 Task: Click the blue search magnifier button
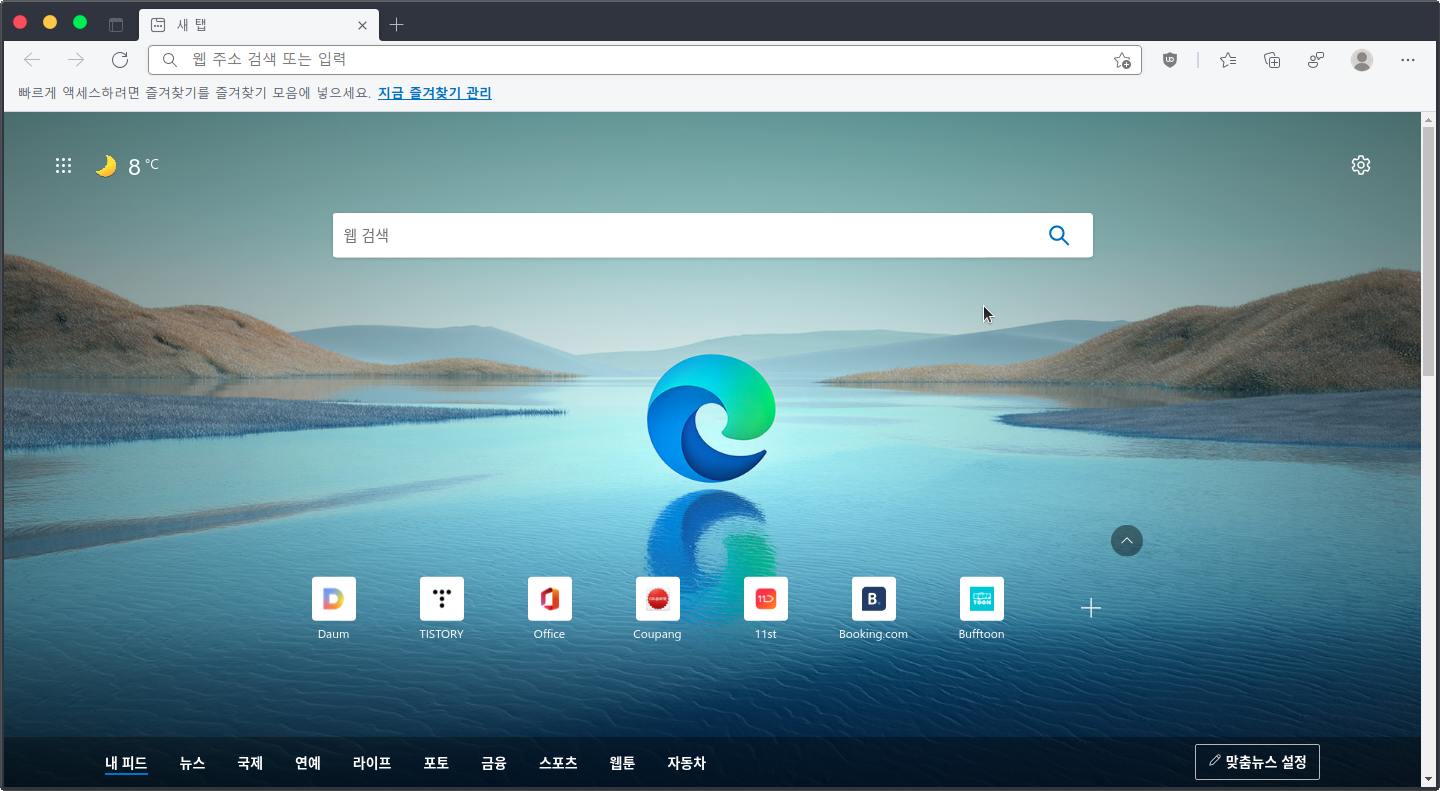[1059, 235]
